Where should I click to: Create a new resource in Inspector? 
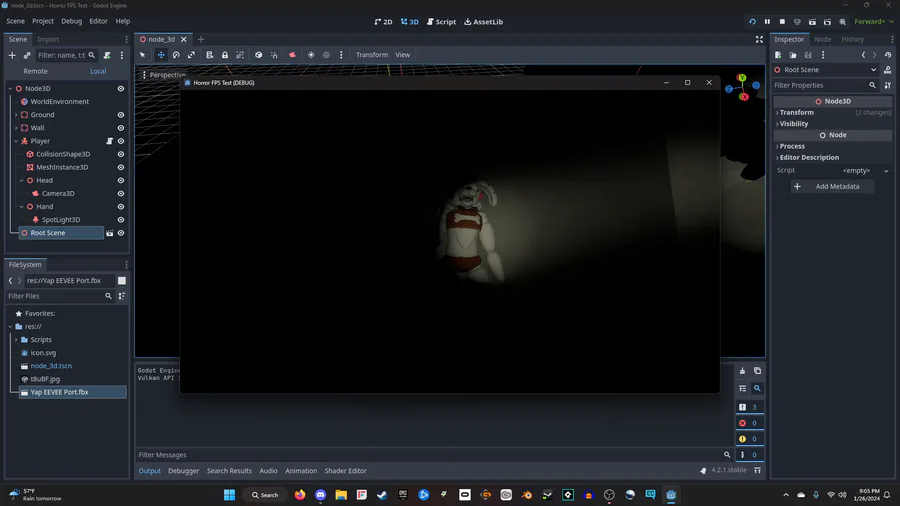(x=778, y=55)
